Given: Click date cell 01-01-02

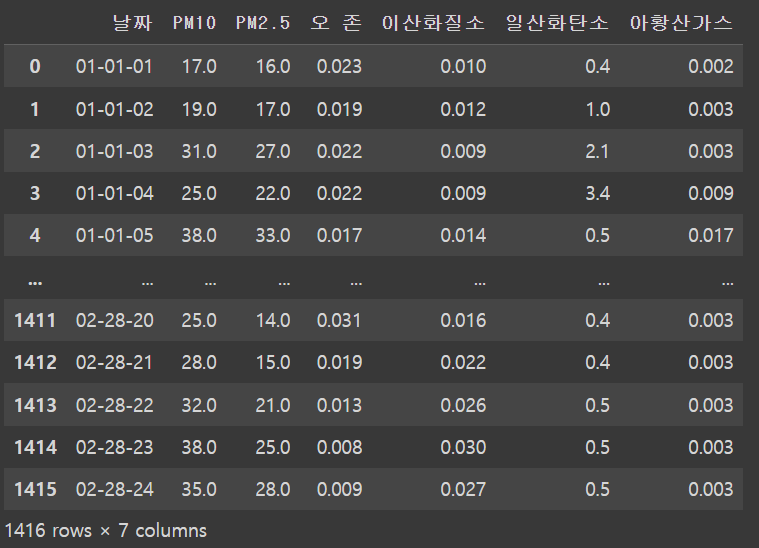Looking at the screenshot, I should tap(114, 109).
